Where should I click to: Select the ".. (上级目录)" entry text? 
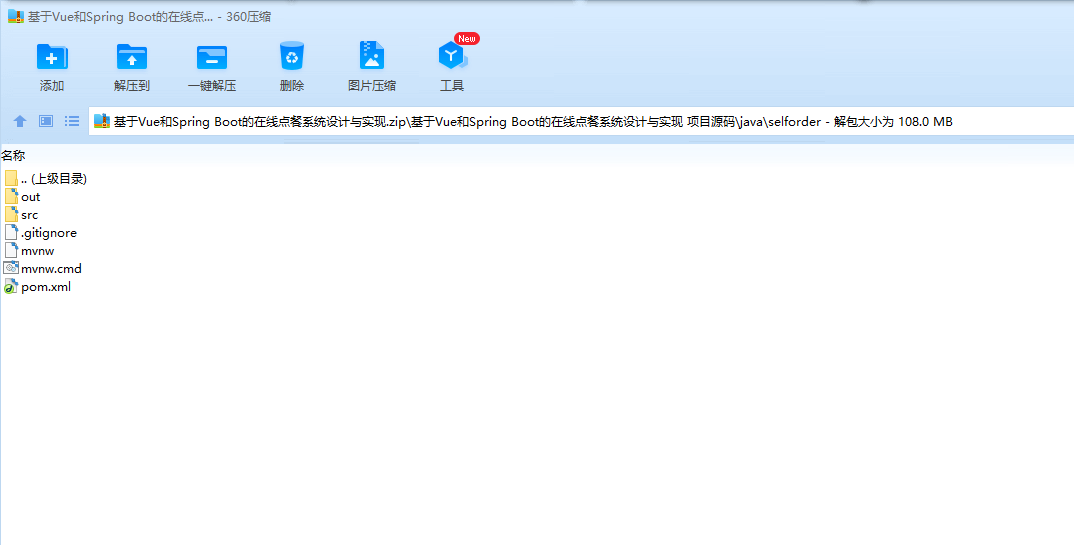point(54,179)
